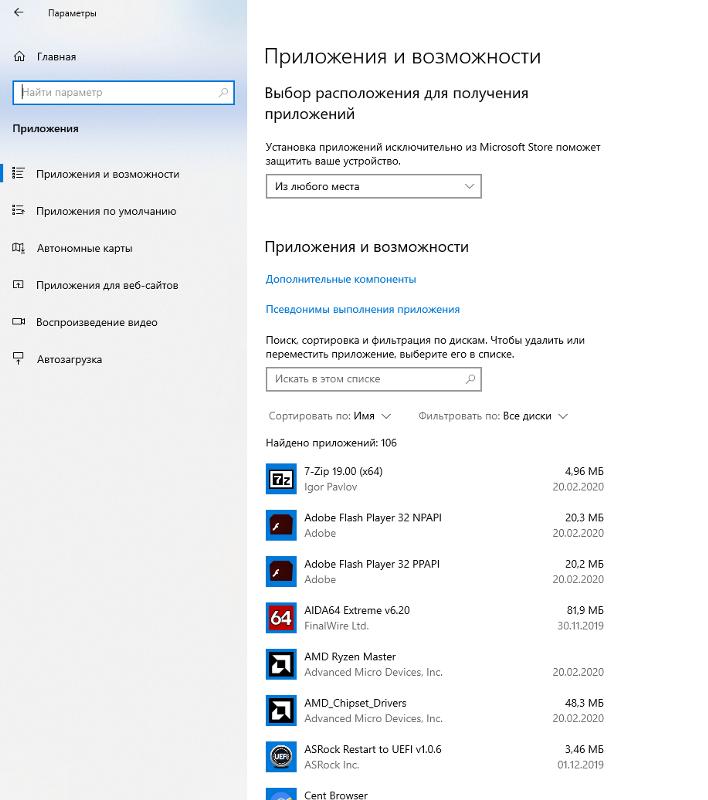Focus the Искать в этом списке field
Viewport: 708px width, 800px height.
373,379
